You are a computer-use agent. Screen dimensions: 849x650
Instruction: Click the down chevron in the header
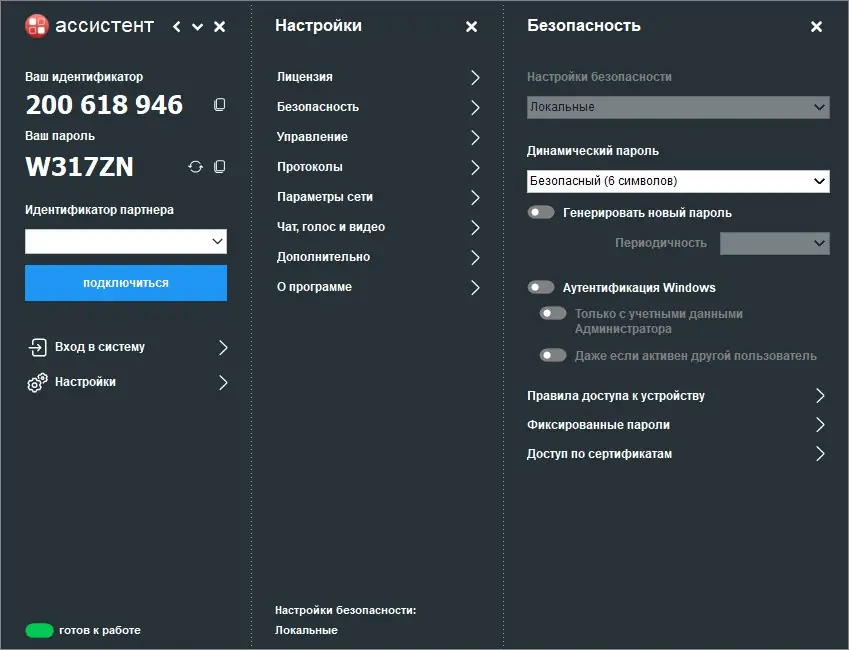pyautogui.click(x=196, y=27)
